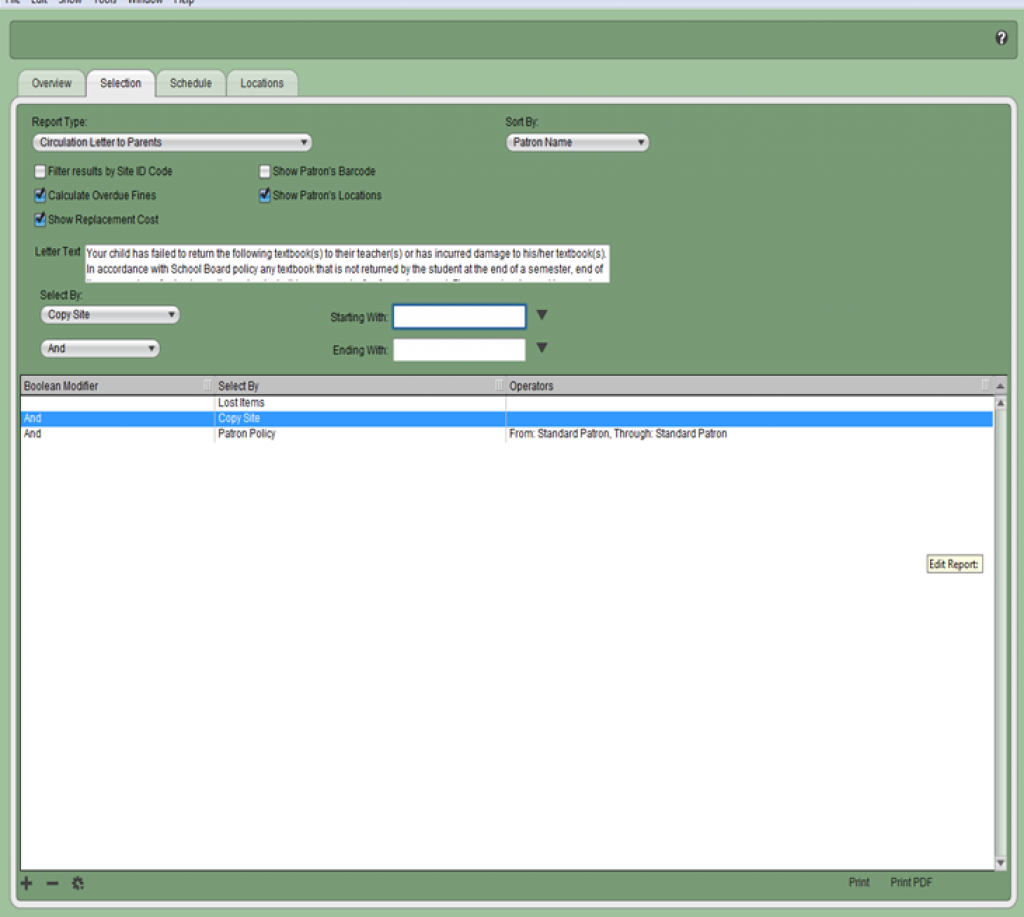Click the scrollbar up arrow of the table
The height and width of the screenshot is (917, 1024).
1000,404
